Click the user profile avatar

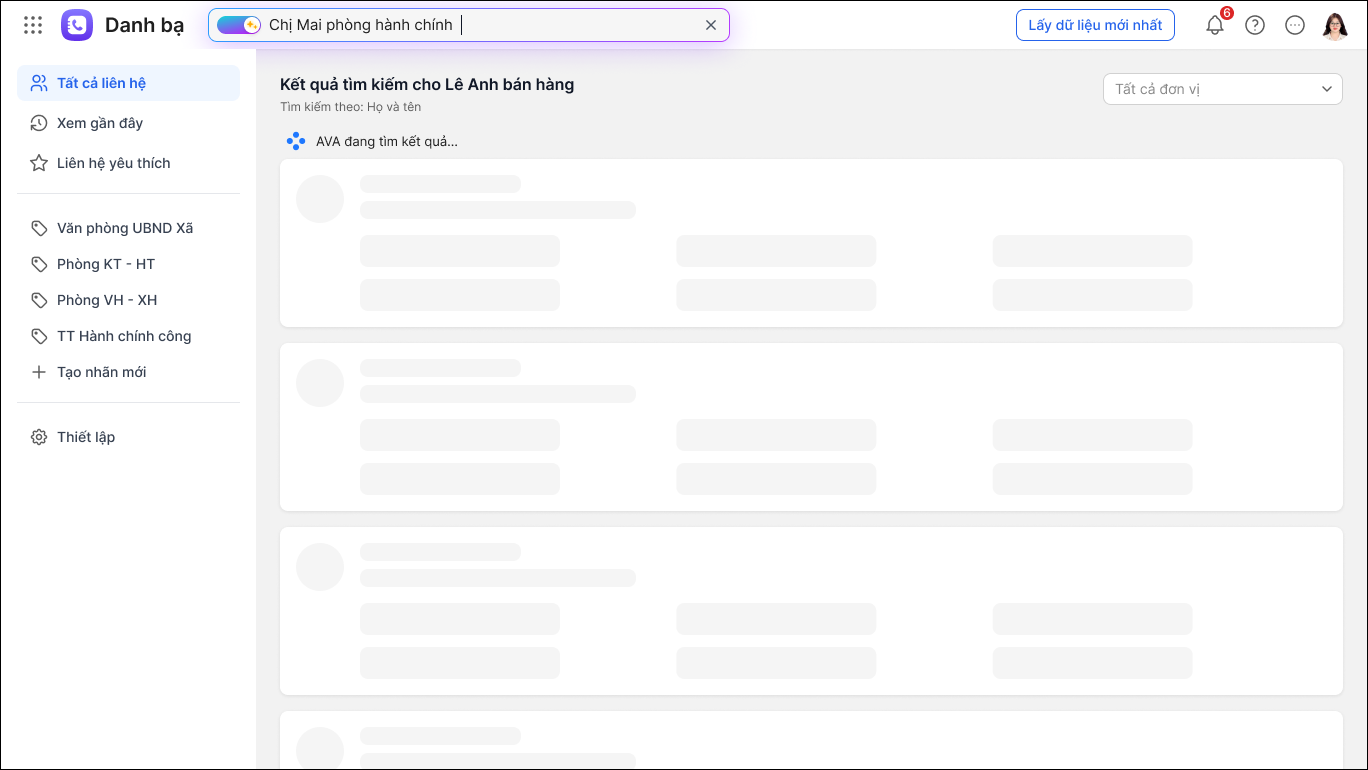coord(1335,25)
